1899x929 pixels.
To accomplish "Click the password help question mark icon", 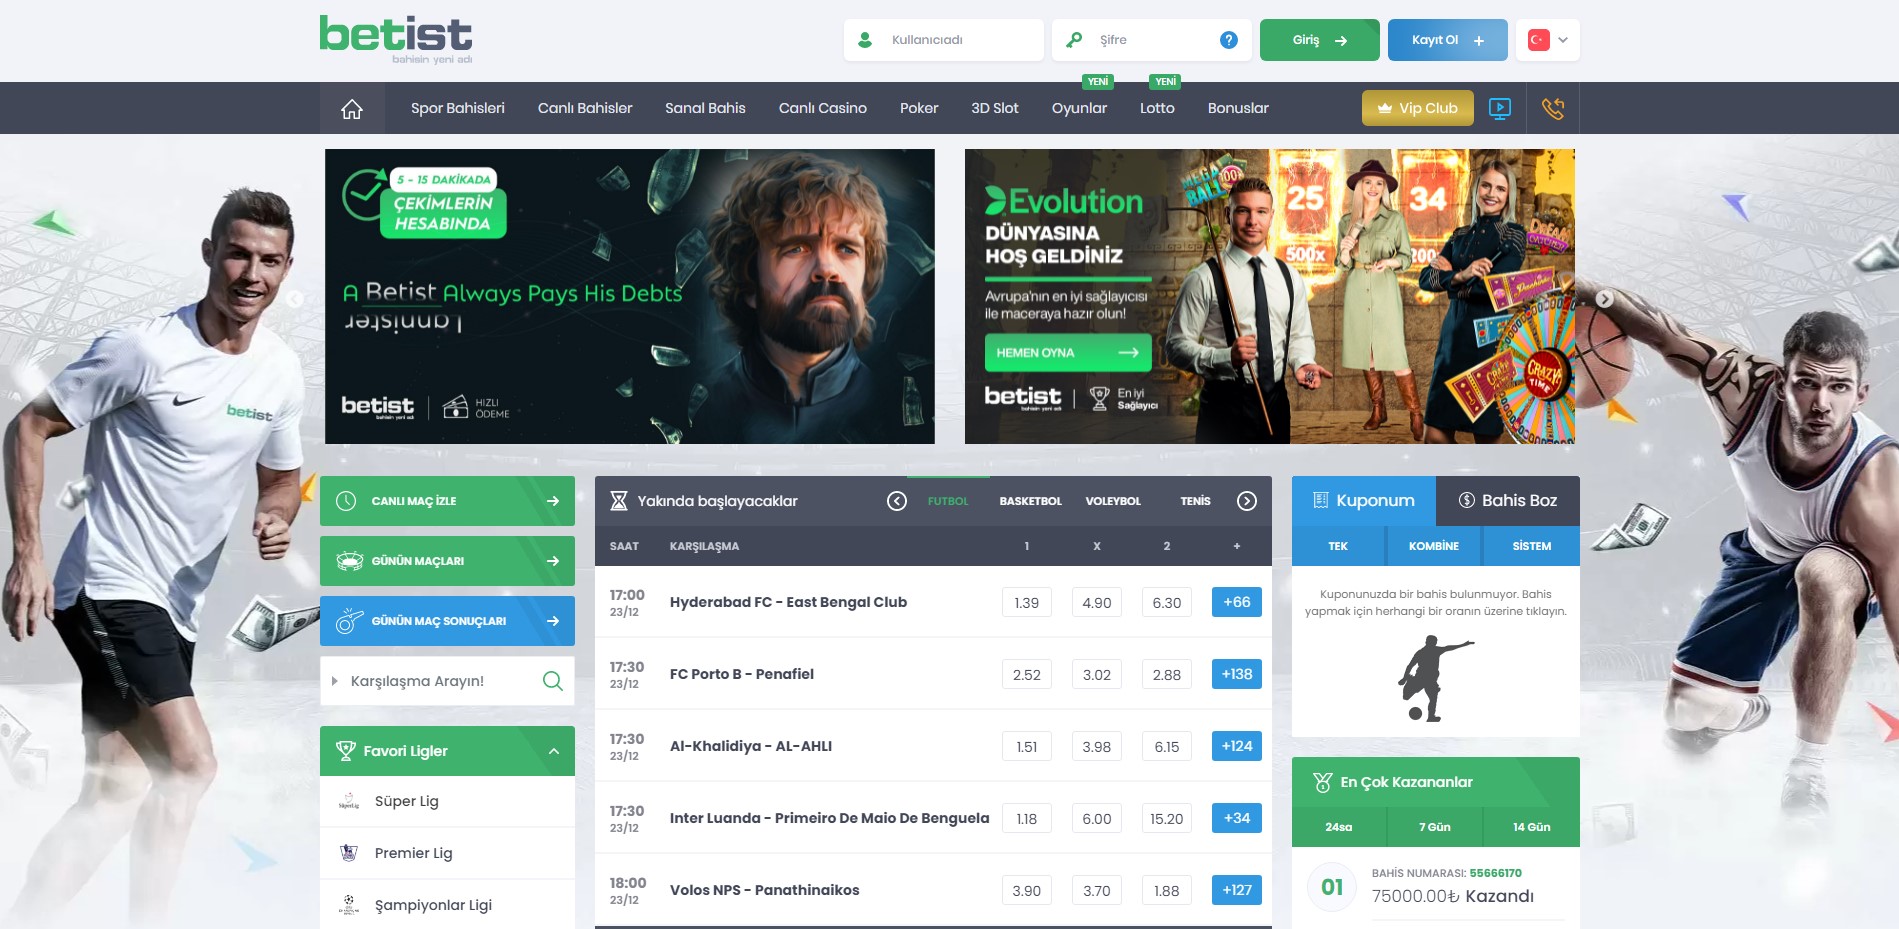I will point(1229,40).
